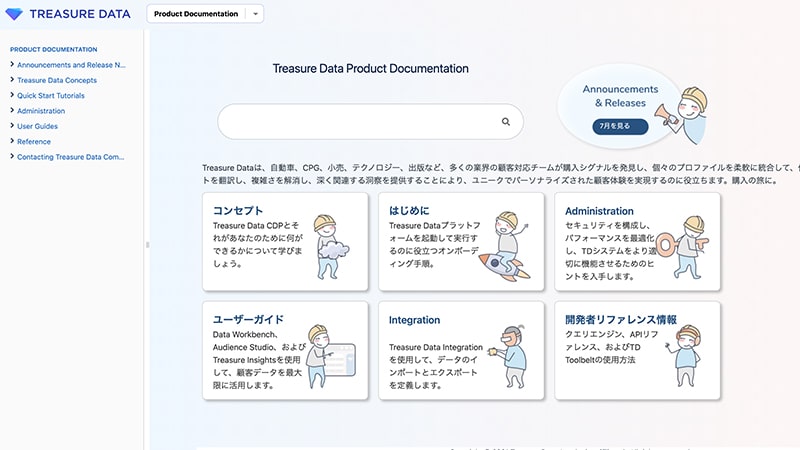Viewport: 800px width, 450px height.
Task: Open the はじめに card title
Action: (x=409, y=210)
